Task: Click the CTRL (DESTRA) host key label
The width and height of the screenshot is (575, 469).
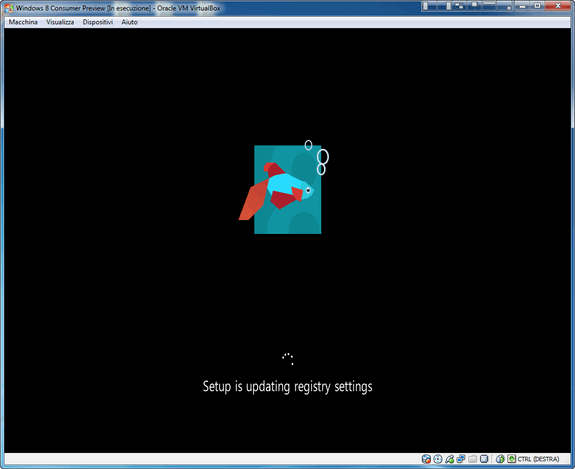Action: (538, 459)
